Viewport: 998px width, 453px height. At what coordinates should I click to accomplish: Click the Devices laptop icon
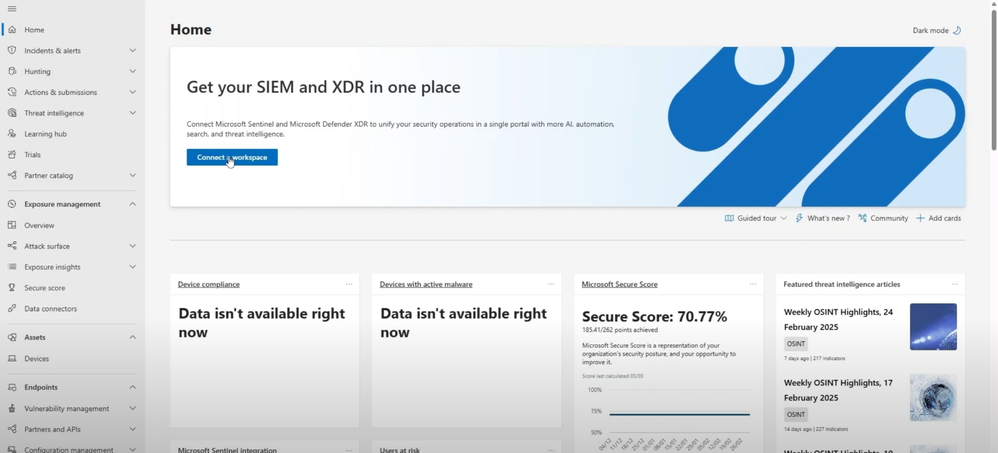tap(11, 358)
